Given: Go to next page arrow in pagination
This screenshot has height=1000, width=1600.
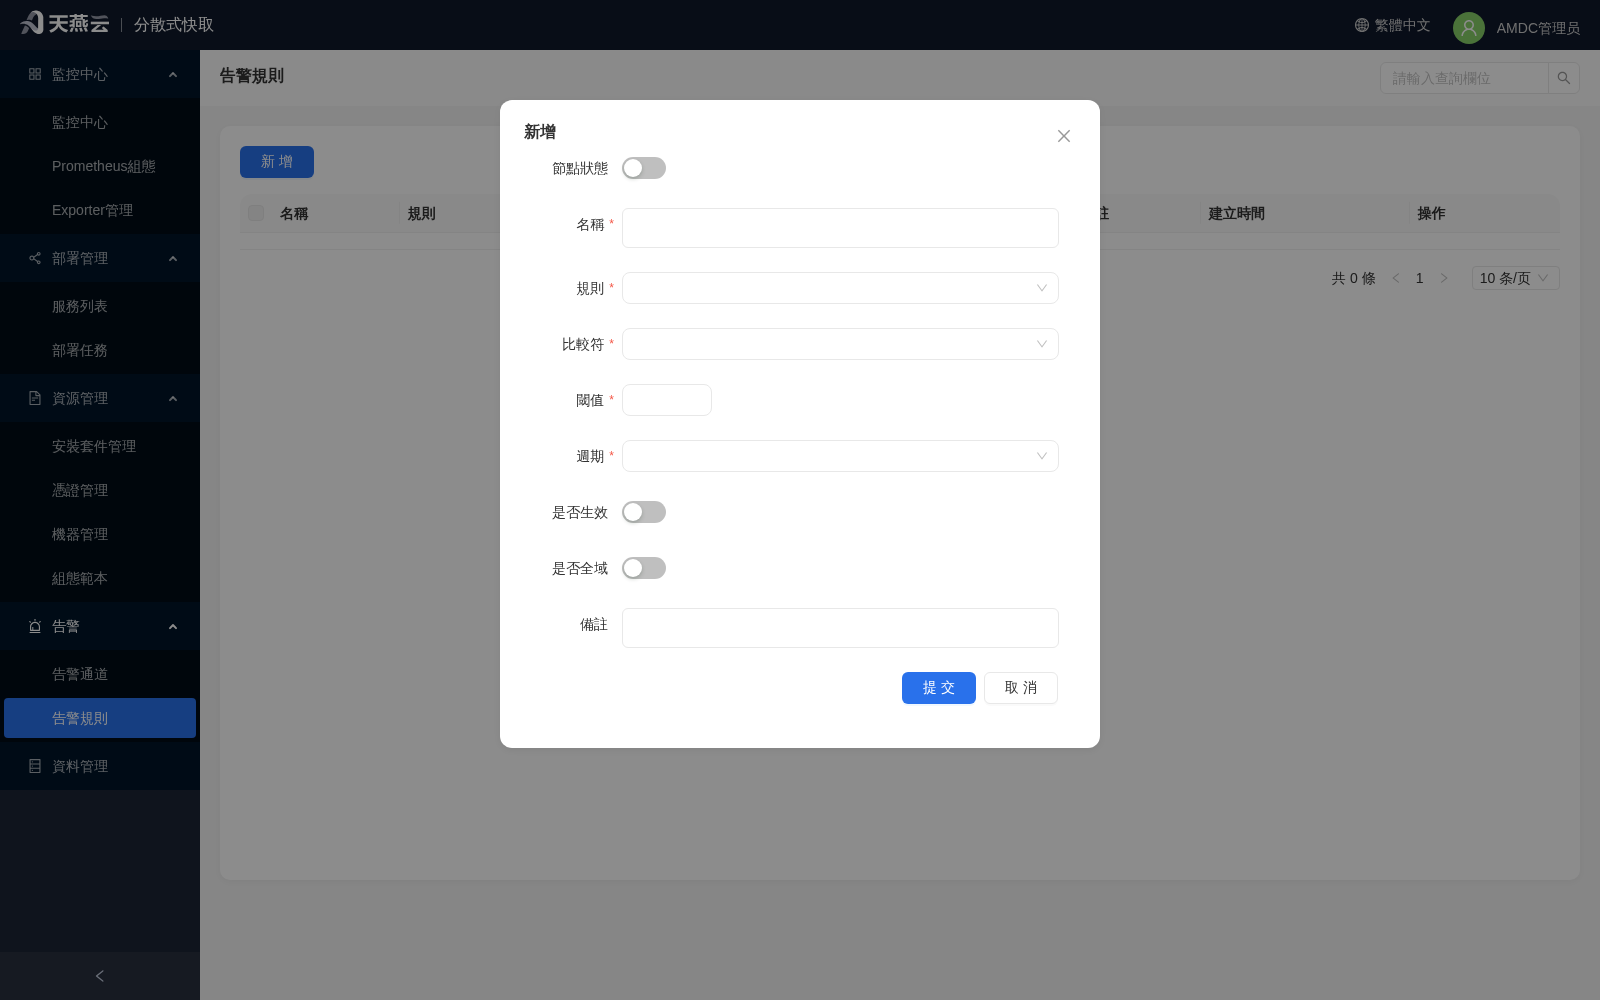Looking at the screenshot, I should [x=1444, y=278].
